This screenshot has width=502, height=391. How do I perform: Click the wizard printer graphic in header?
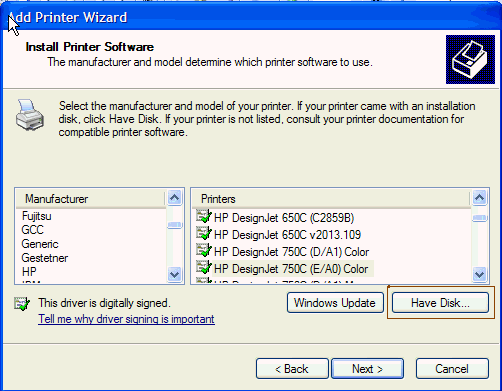click(470, 59)
